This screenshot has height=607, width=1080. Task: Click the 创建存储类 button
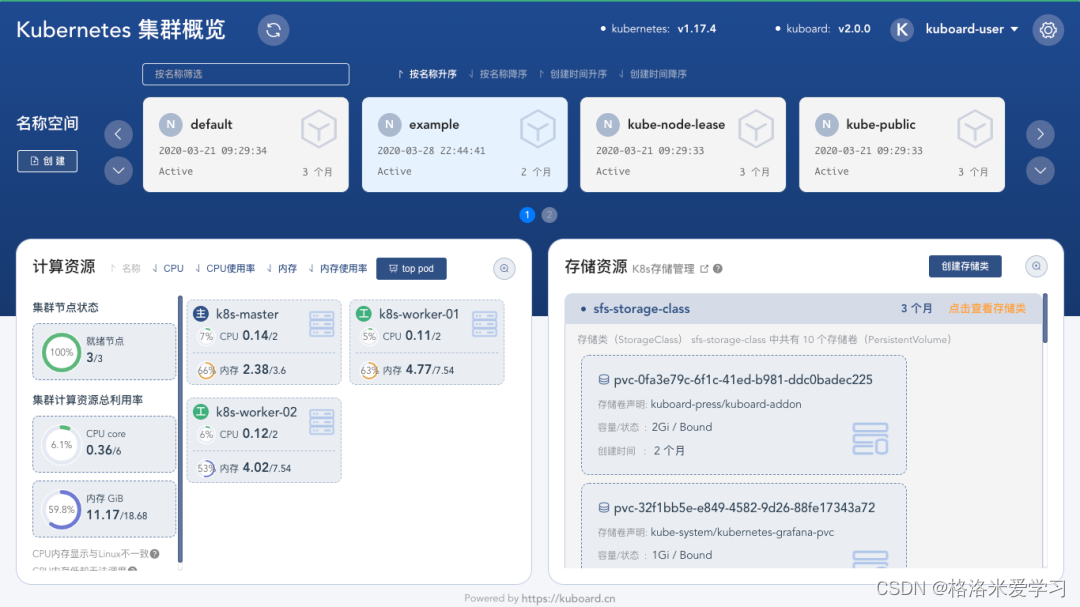pyautogui.click(x=965, y=266)
